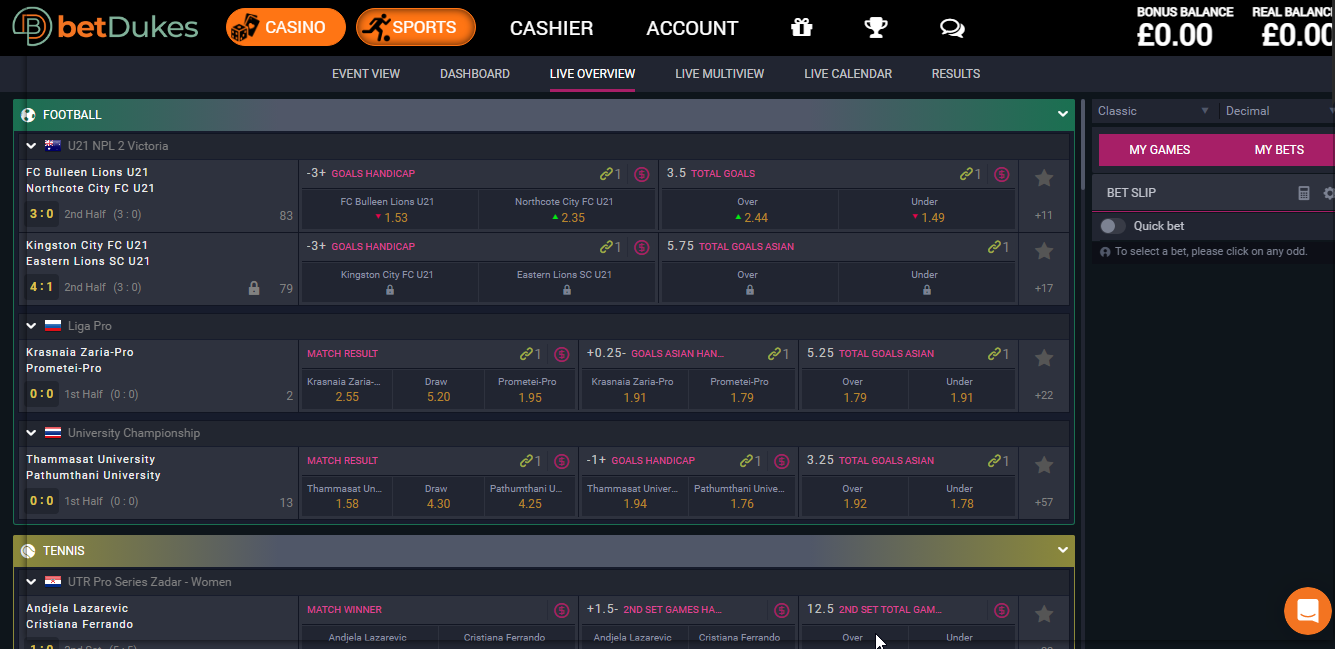This screenshot has height=649, width=1335.
Task: Click cash-out icon on 3.5 Total Goals
Action: pos(1002,174)
